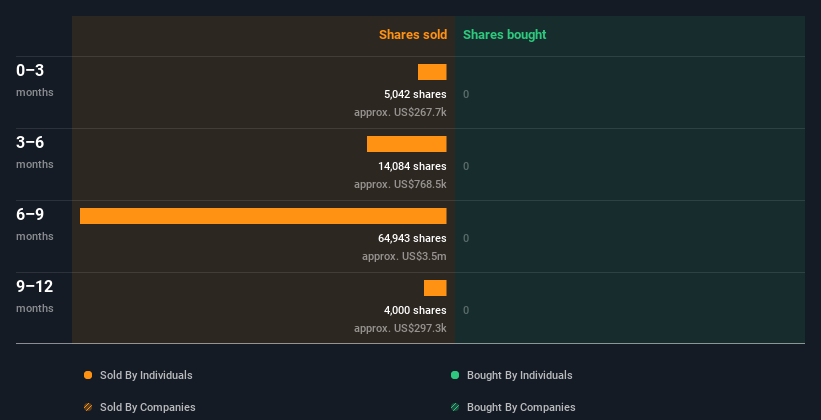
Task: Click the approx. US$267.7k amount
Action: (400, 113)
